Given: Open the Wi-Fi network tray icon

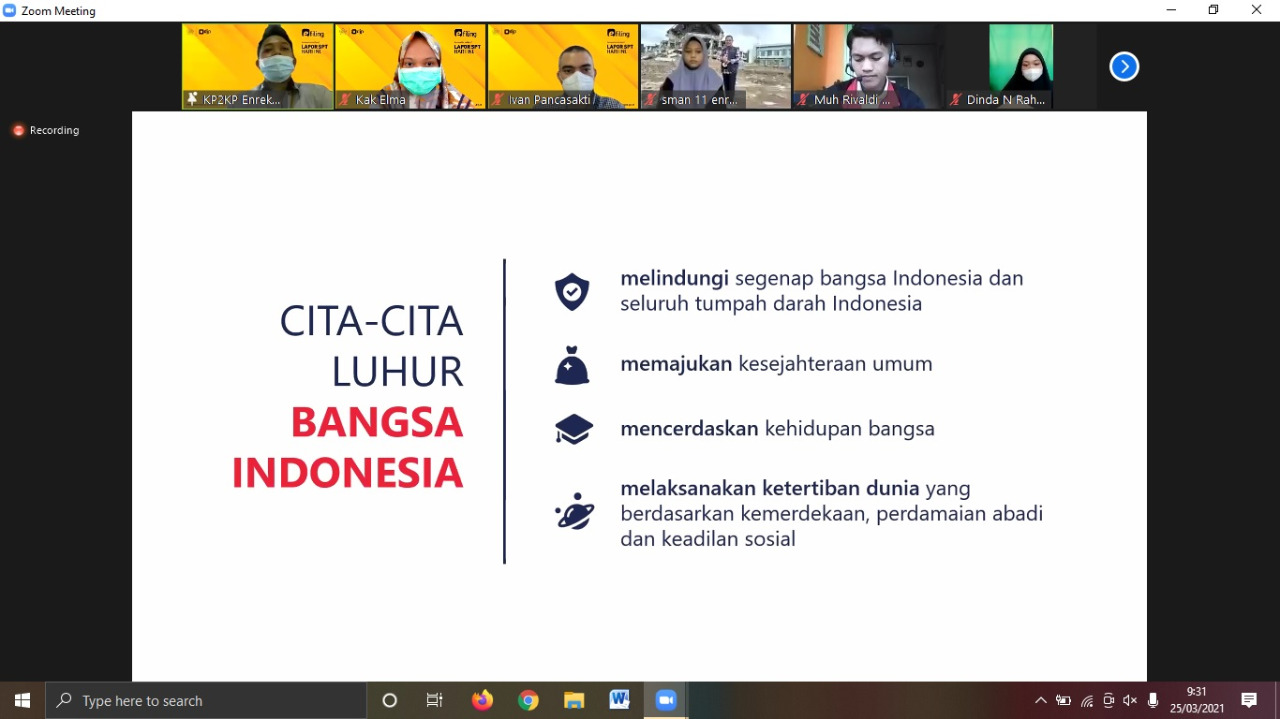Looking at the screenshot, I should [x=1086, y=701].
